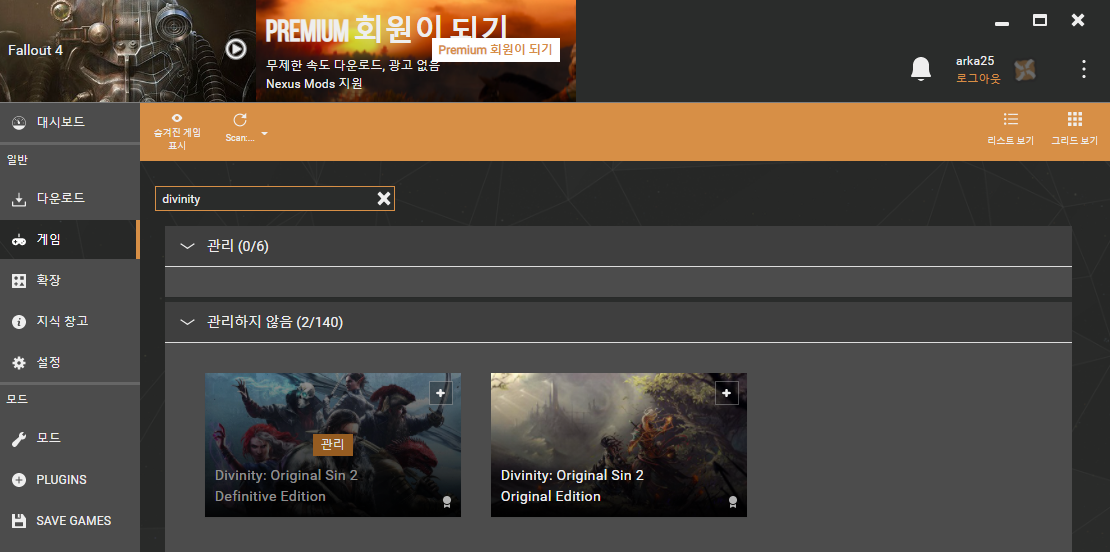Click the arka25 user avatar
Viewport: 1110px width, 552px height.
click(1024, 70)
